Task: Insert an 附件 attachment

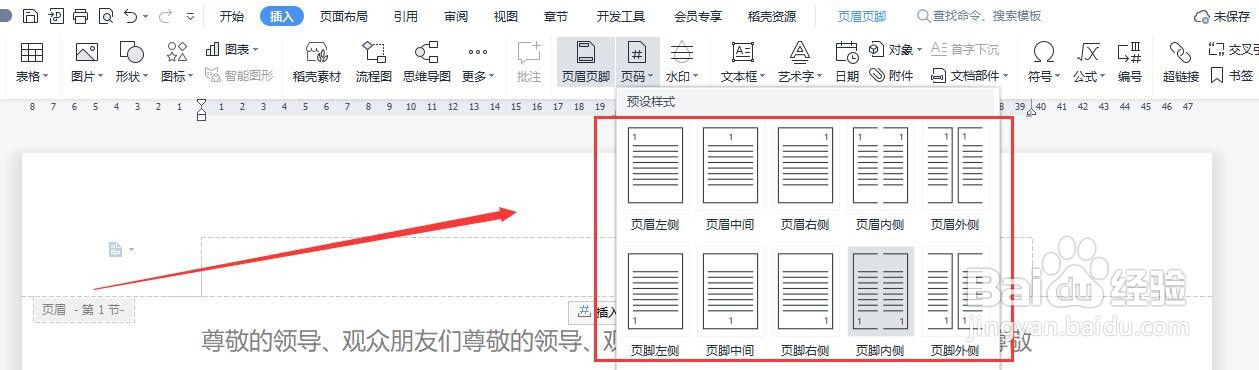Action: tap(890, 75)
